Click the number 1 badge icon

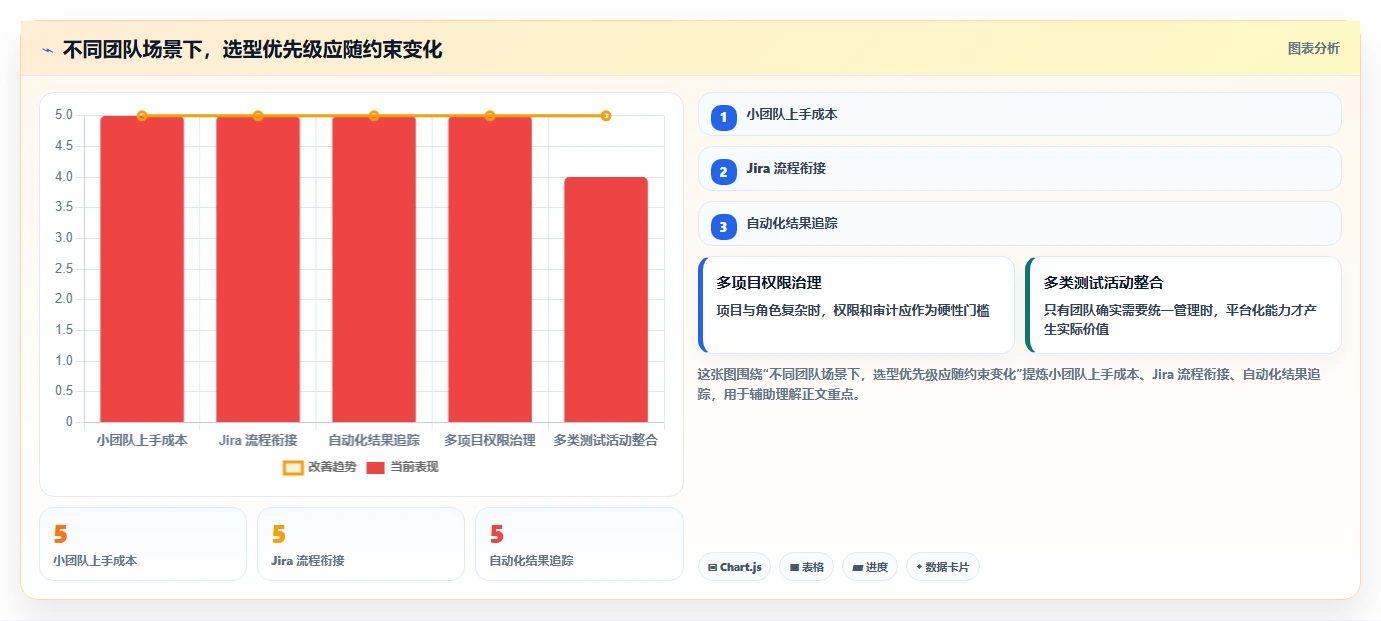pyautogui.click(x=724, y=117)
